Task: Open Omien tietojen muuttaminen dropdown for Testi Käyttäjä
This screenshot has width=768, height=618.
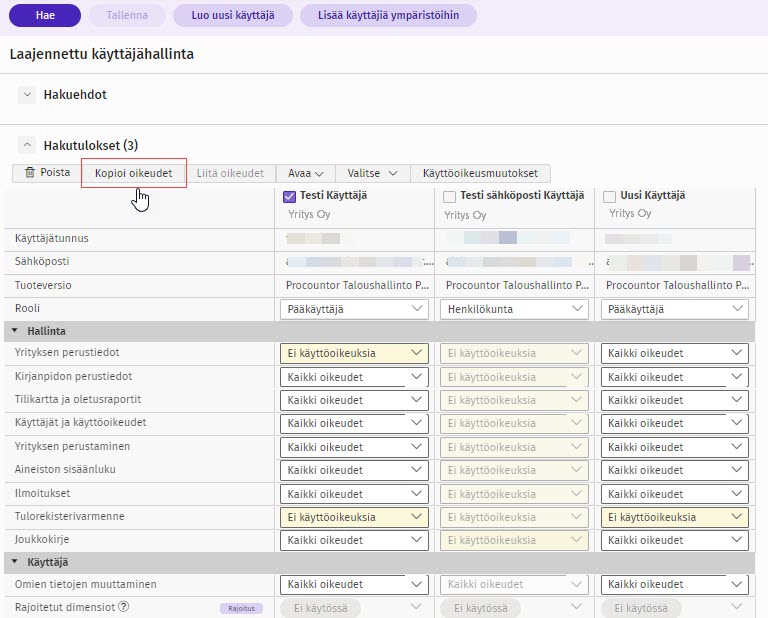Action: tap(354, 584)
